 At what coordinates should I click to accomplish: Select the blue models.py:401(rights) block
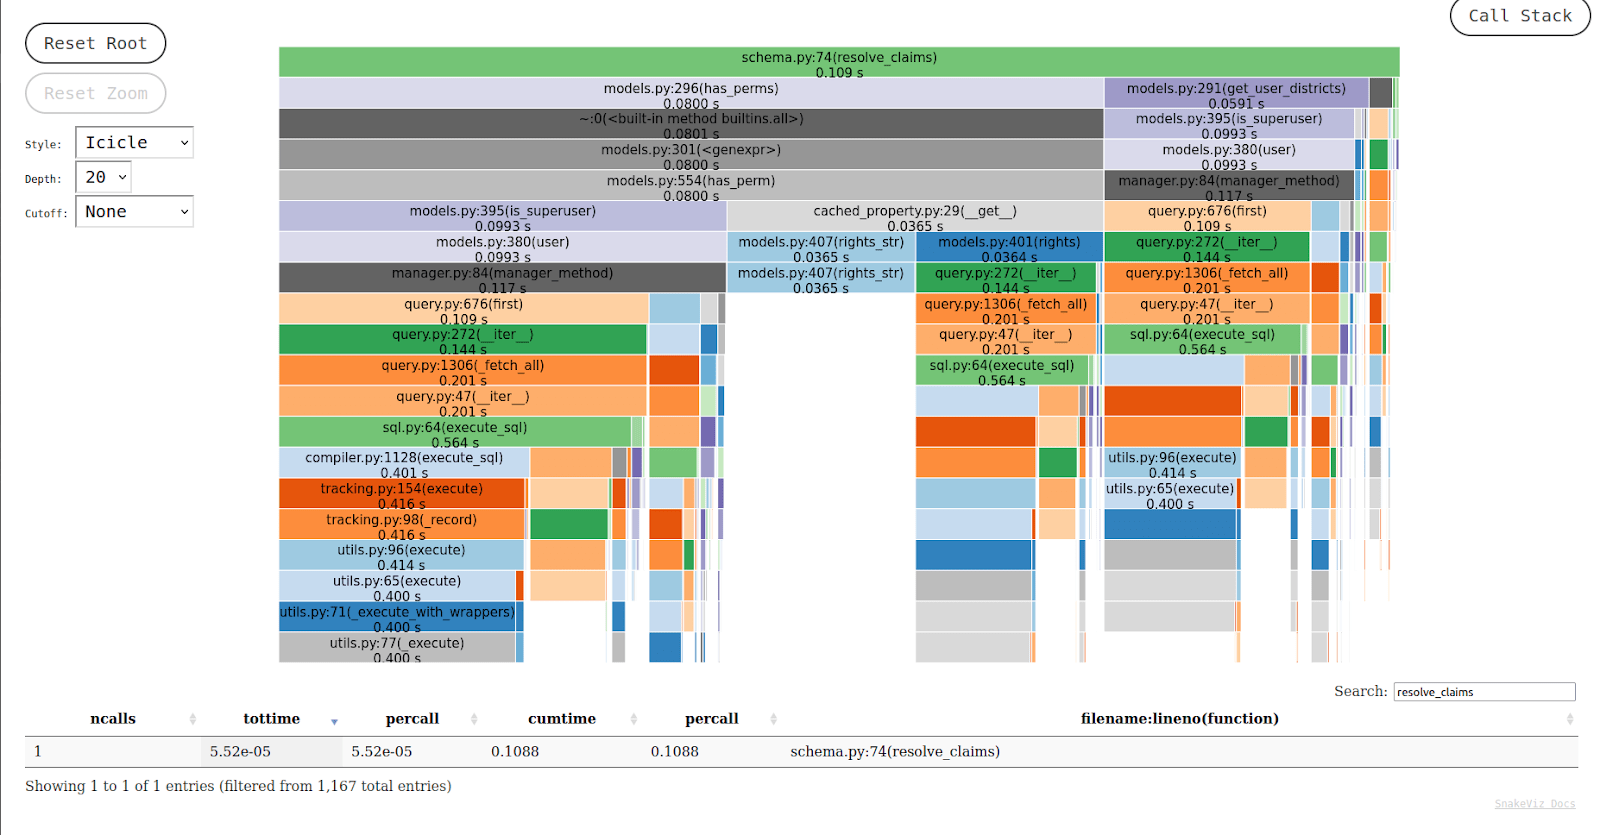(x=1009, y=247)
